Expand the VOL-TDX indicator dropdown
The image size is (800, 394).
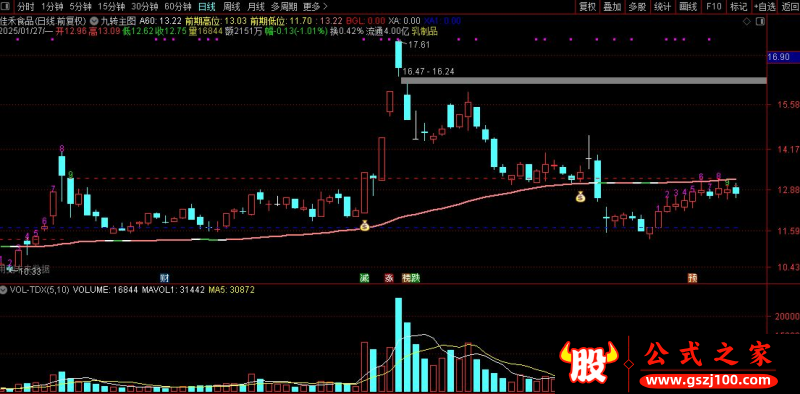[x=4, y=289]
